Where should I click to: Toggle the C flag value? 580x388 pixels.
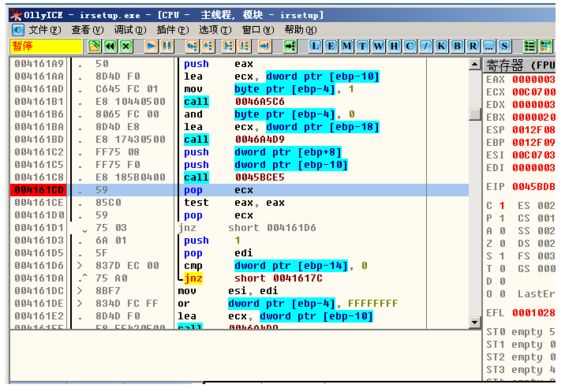pyautogui.click(x=502, y=206)
